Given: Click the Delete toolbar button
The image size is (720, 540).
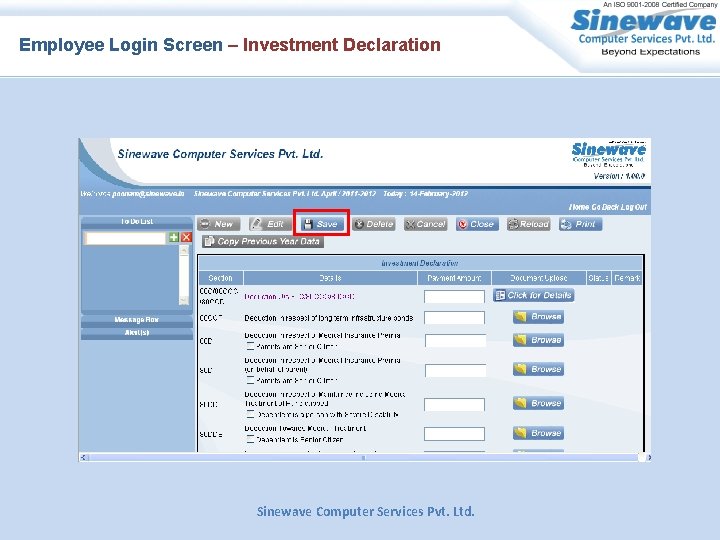Looking at the screenshot, I should tap(374, 224).
